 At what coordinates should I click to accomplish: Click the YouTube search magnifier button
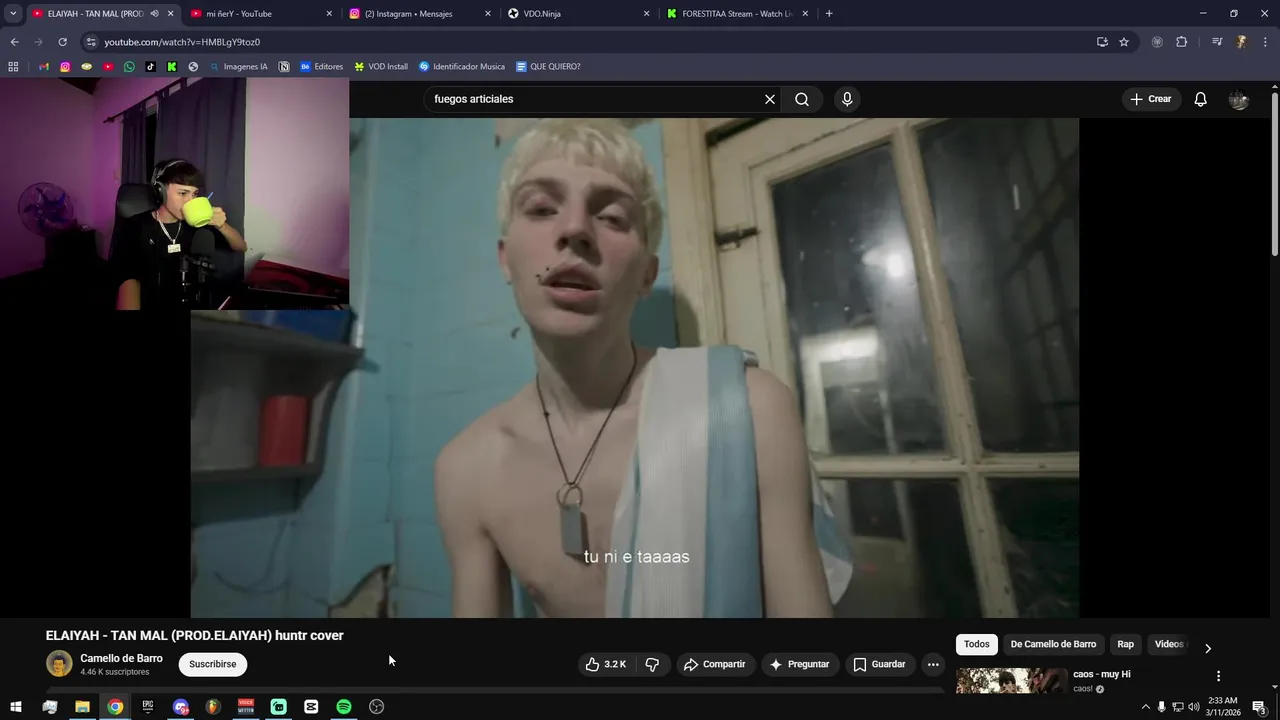(802, 99)
